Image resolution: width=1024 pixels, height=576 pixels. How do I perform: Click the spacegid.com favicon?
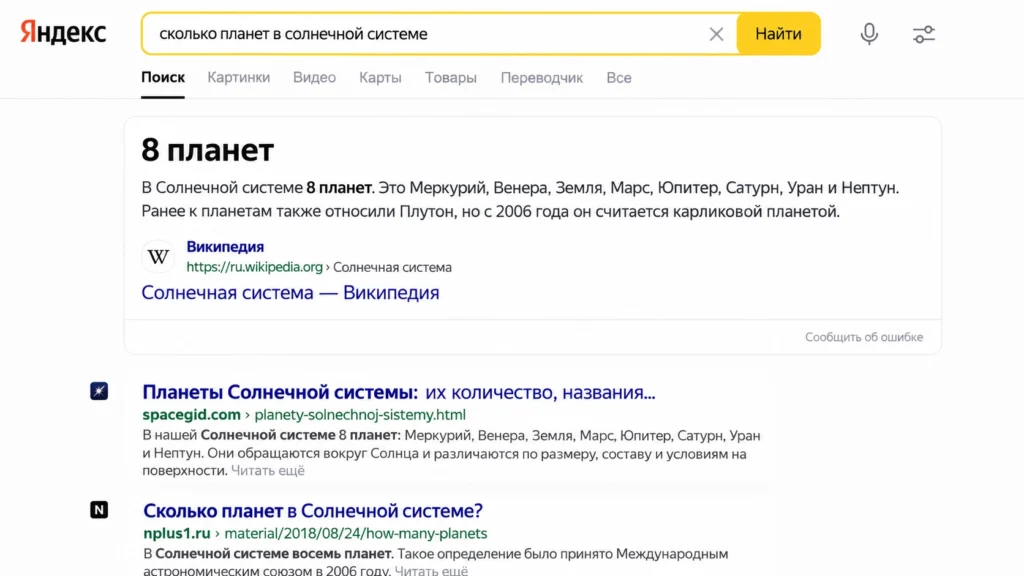[x=99, y=391]
